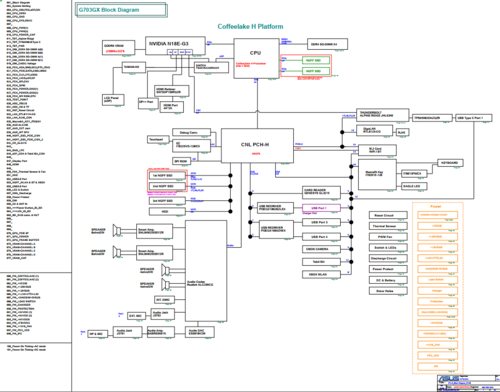Click the USB Type C Port 1 block
The width and height of the screenshot is (500, 392).
click(x=473, y=118)
